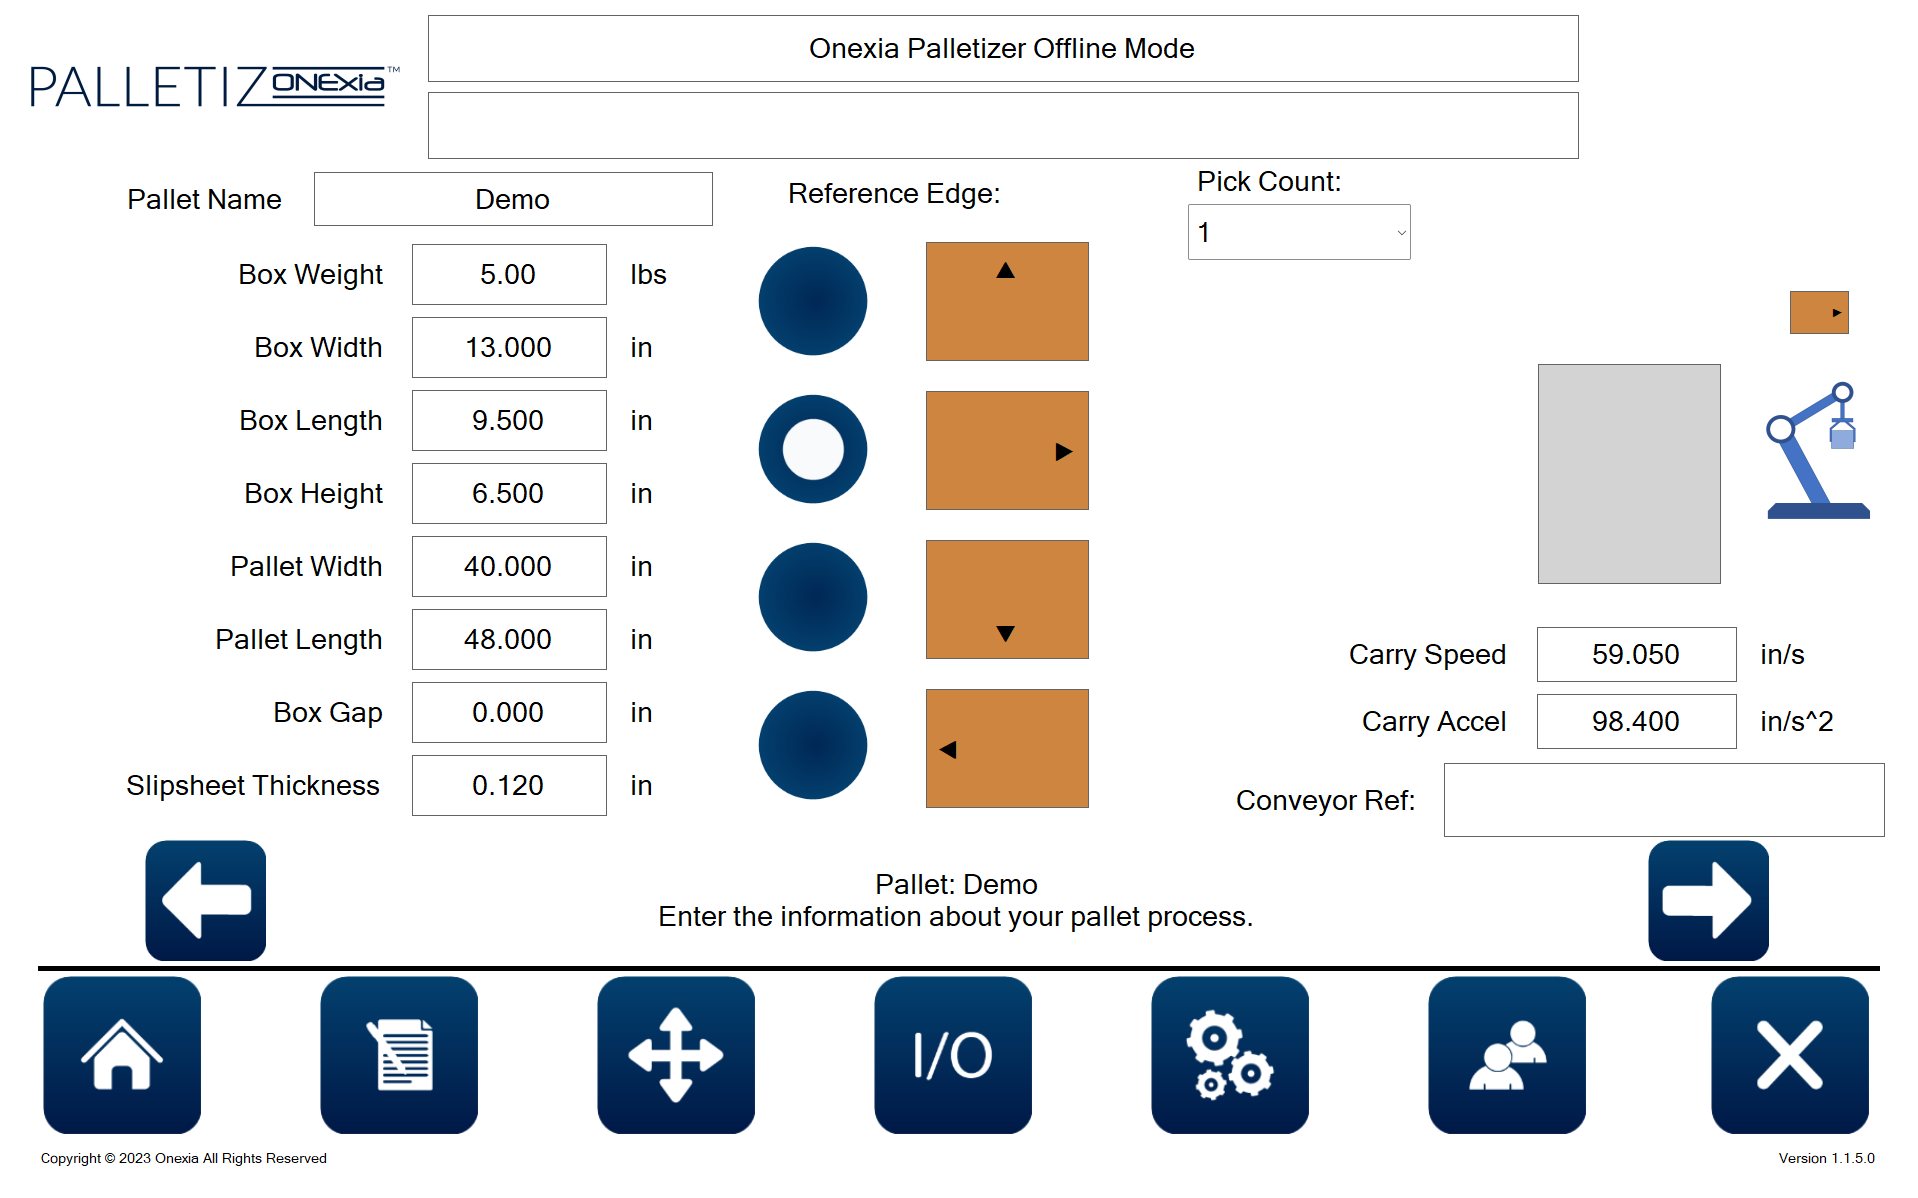The image size is (1918, 1198).
Task: Select the top reference edge radio button
Action: (x=812, y=300)
